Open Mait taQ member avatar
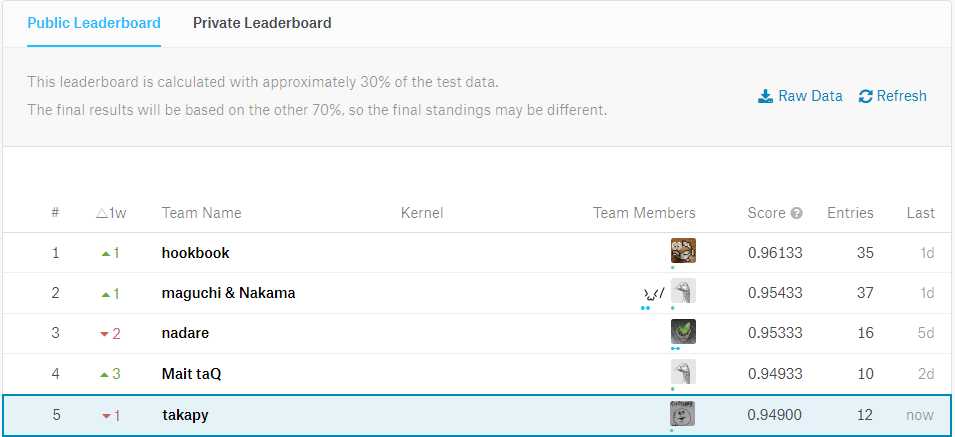This screenshot has width=955, height=437. (683, 373)
